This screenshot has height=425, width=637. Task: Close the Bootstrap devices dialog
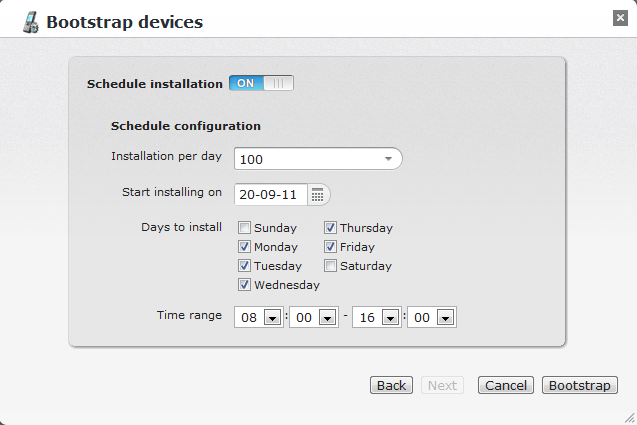620,17
